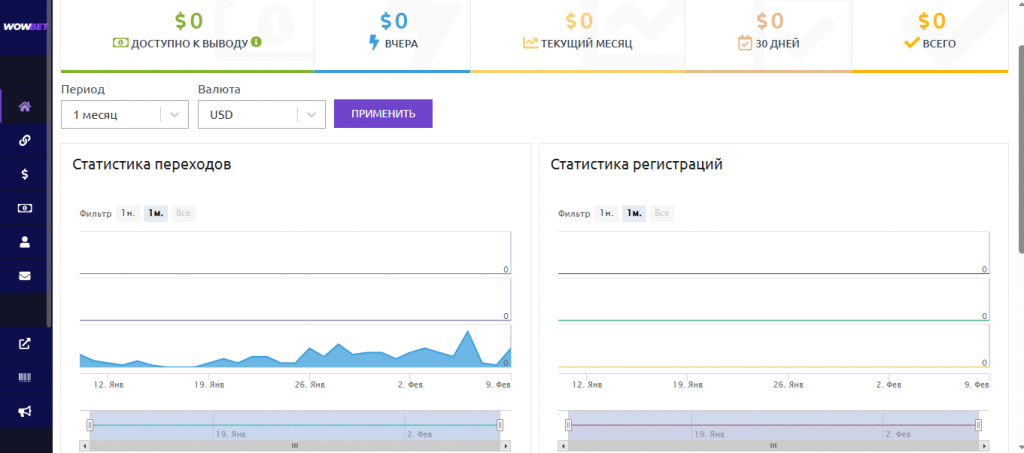Image resolution: width=1024 pixels, height=453 pixels.
Task: Click left range handle of переходов navigator
Action: coord(89,425)
